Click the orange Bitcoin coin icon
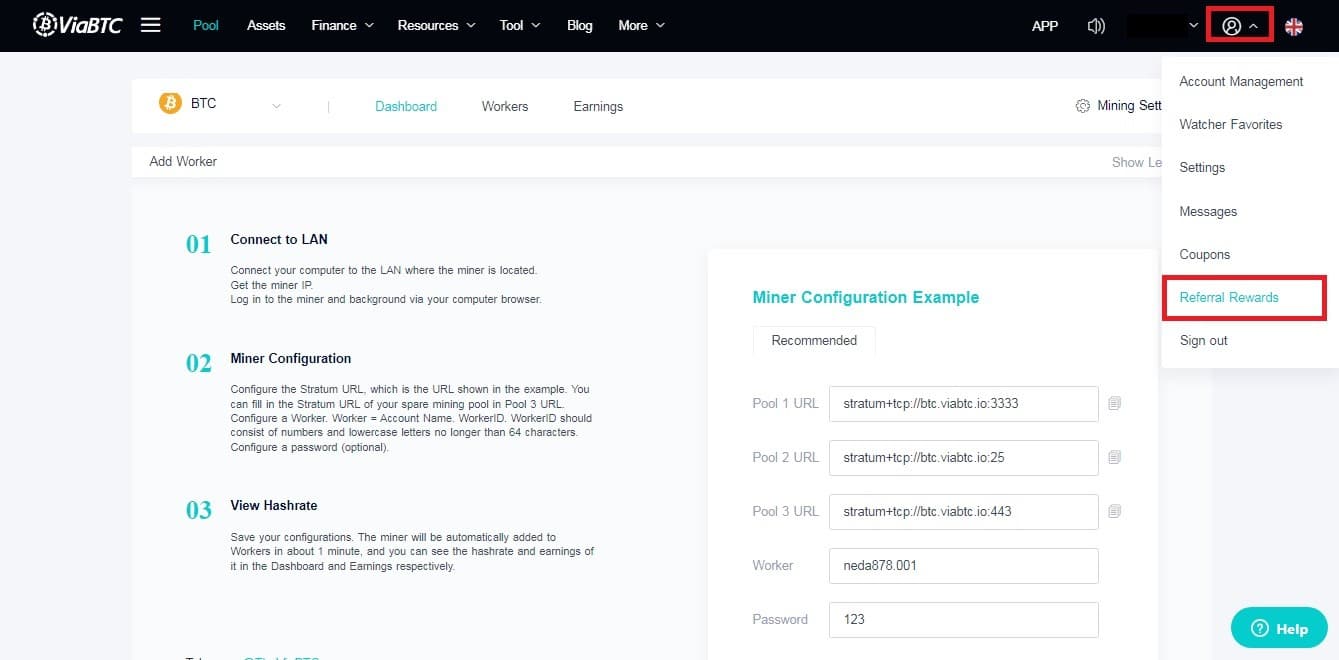 click(x=170, y=103)
